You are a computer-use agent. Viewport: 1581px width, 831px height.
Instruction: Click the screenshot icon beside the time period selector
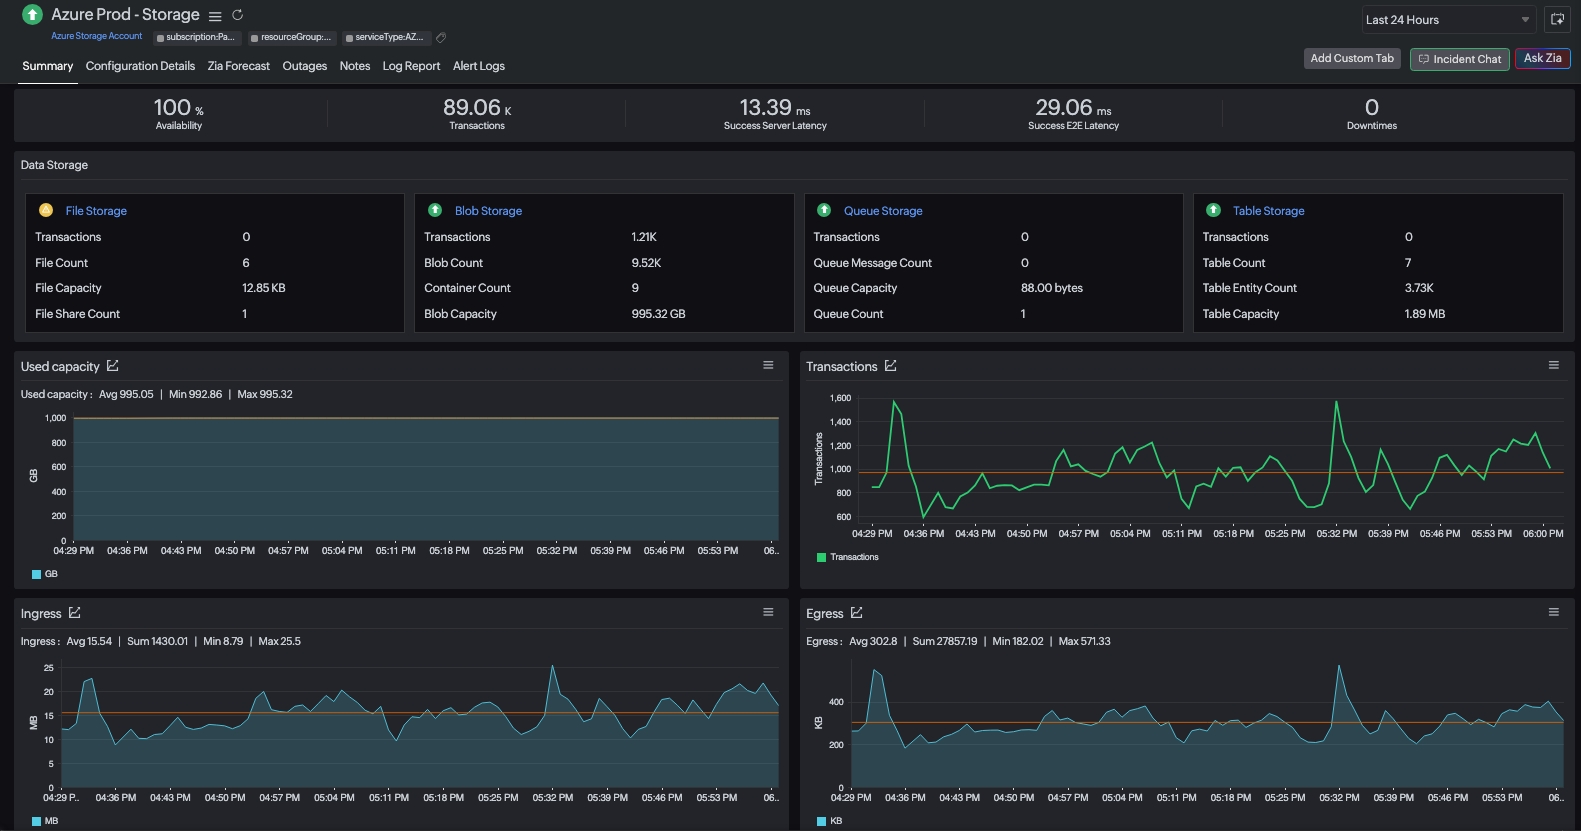tap(1557, 19)
